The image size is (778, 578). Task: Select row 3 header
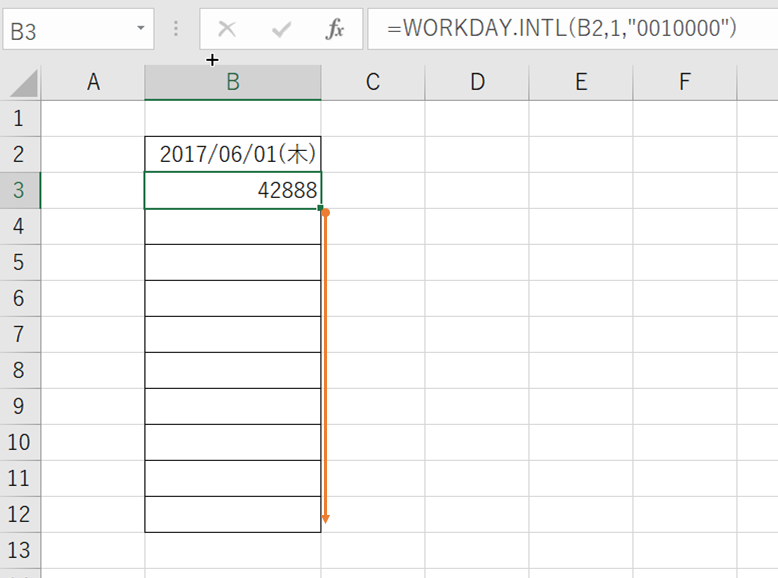20,191
